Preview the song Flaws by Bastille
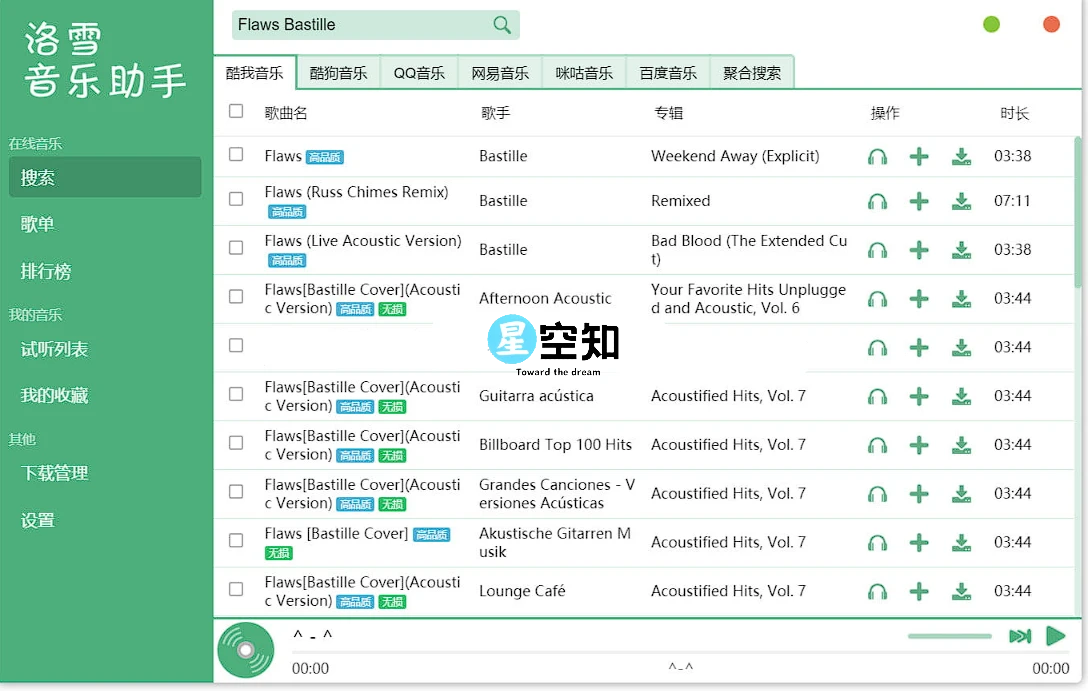This screenshot has width=1088, height=691. click(x=878, y=156)
